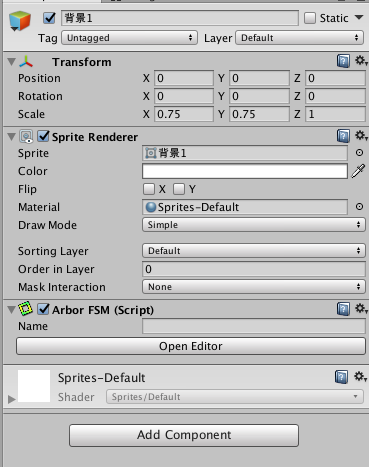Collapse the Arbor FSM component
Image resolution: width=369 pixels, height=467 pixels.
(12, 310)
